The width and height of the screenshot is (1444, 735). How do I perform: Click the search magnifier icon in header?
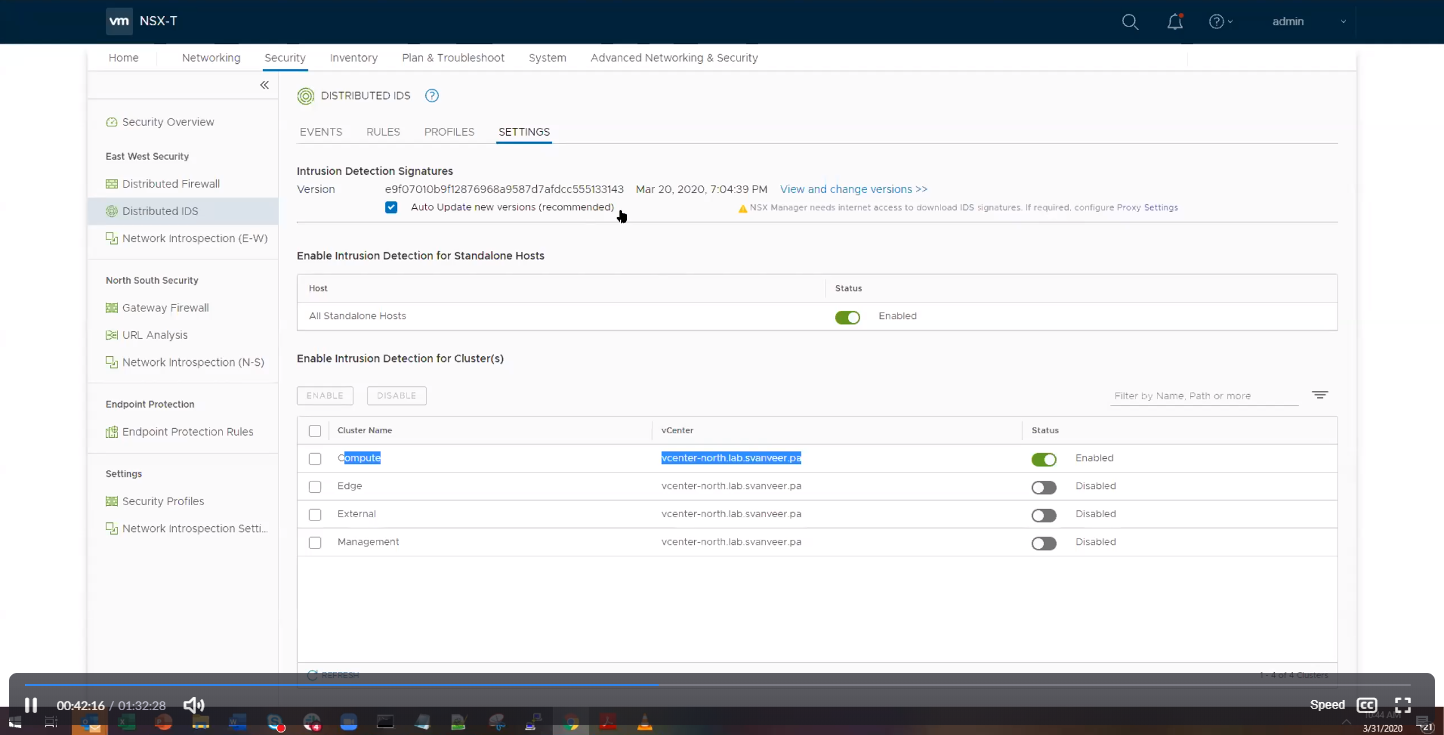click(1130, 22)
